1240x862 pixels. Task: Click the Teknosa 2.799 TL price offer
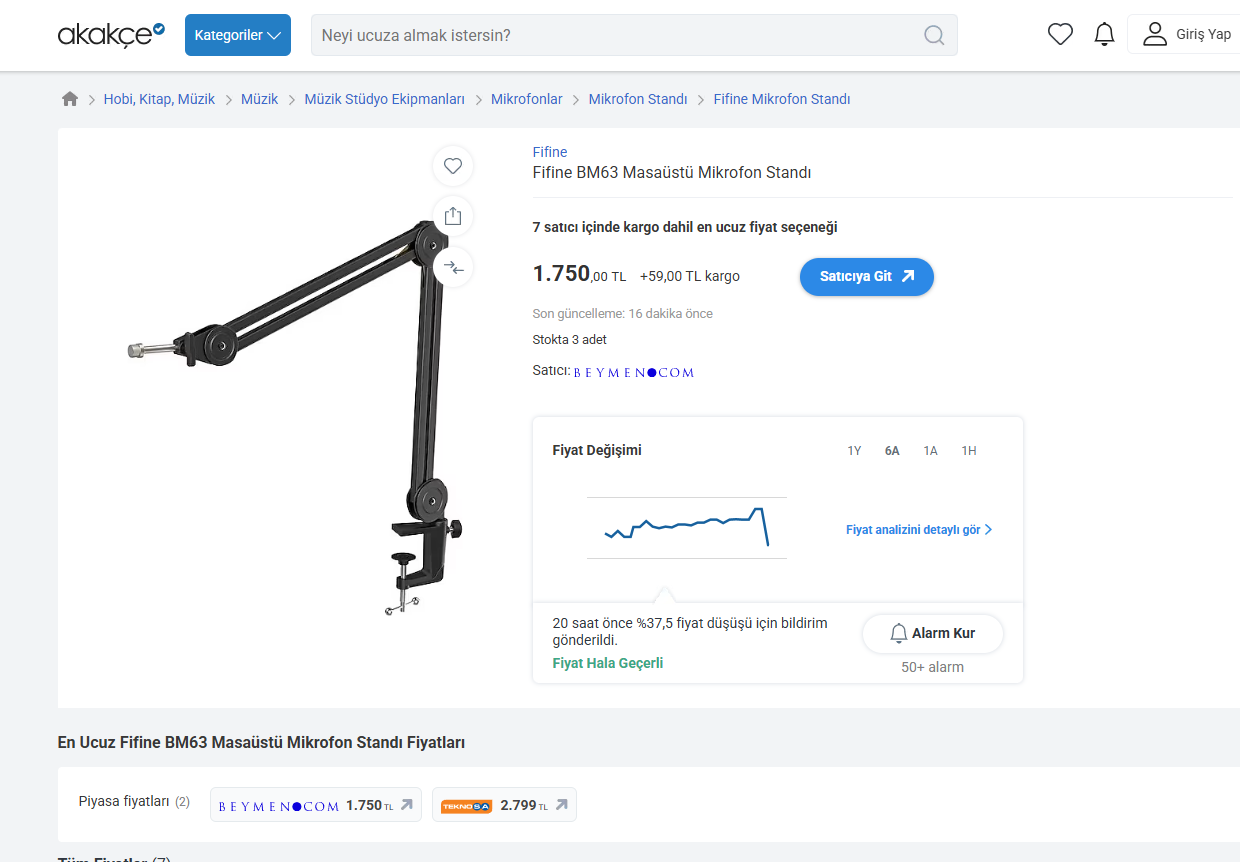click(x=504, y=805)
